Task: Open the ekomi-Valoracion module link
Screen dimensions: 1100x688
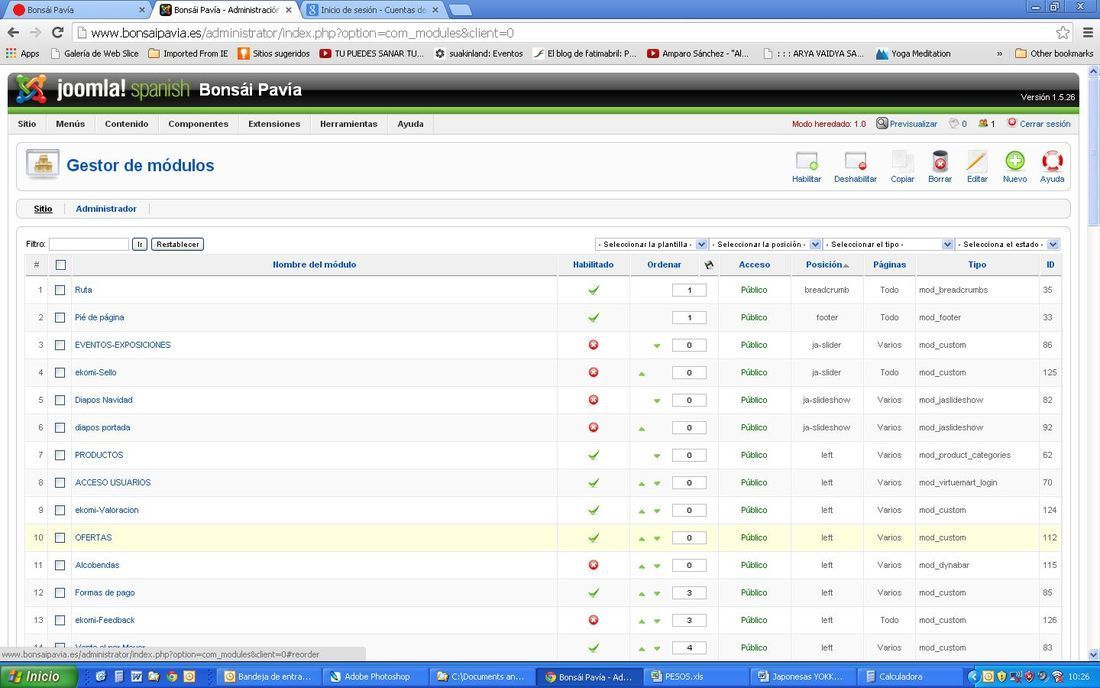Action: pos(107,510)
